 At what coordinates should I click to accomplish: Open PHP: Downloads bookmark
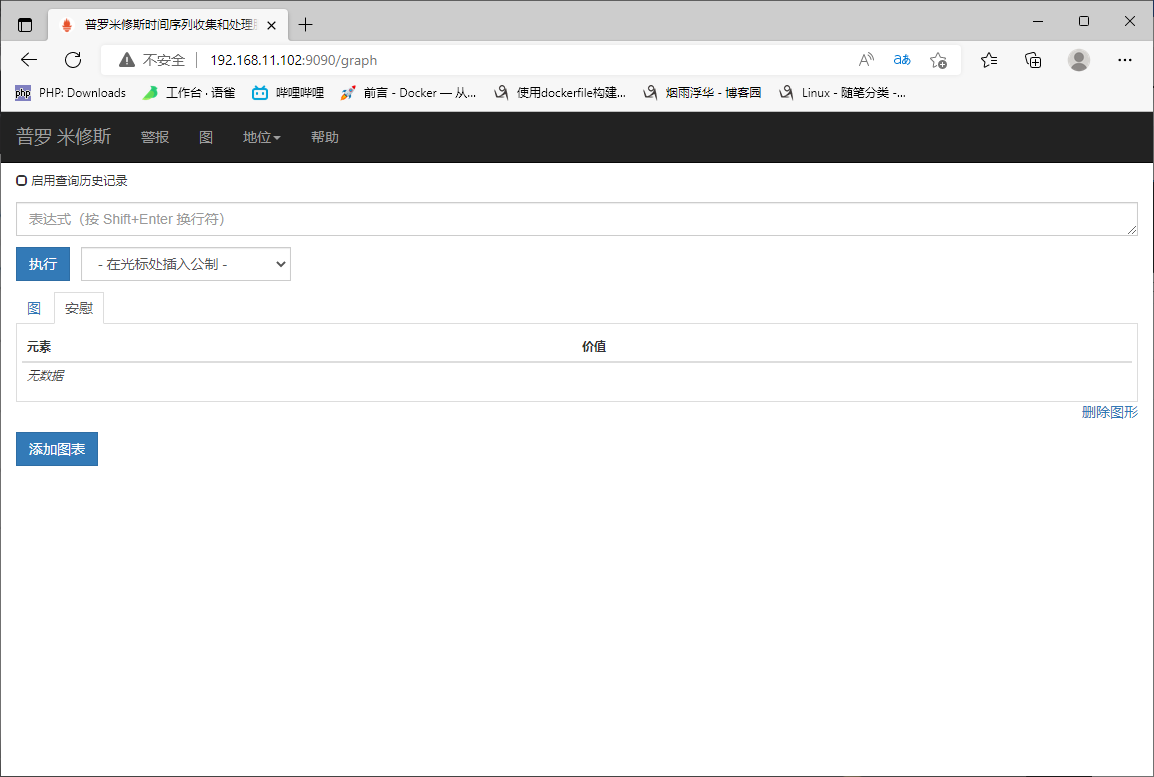pos(71,93)
